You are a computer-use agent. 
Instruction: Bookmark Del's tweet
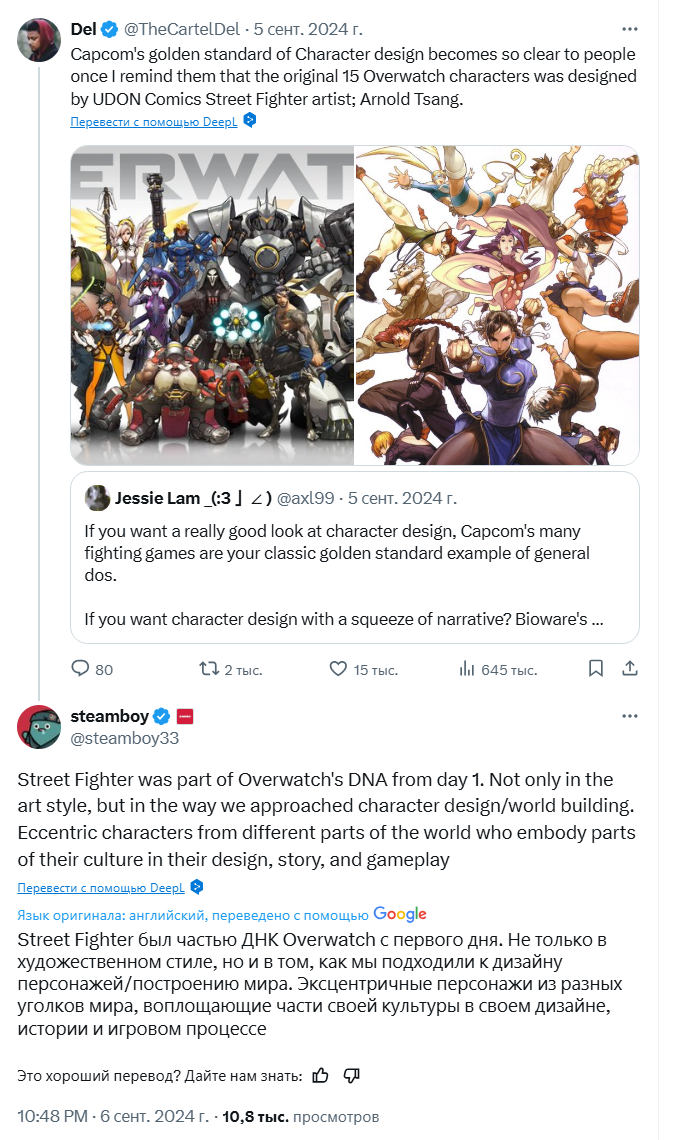point(596,668)
